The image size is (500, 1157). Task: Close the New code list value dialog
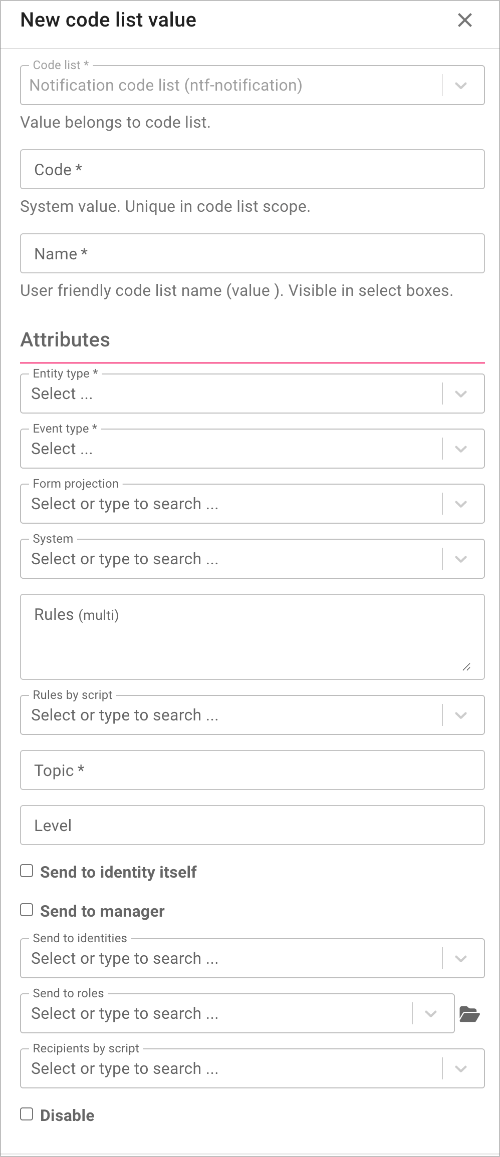(465, 20)
